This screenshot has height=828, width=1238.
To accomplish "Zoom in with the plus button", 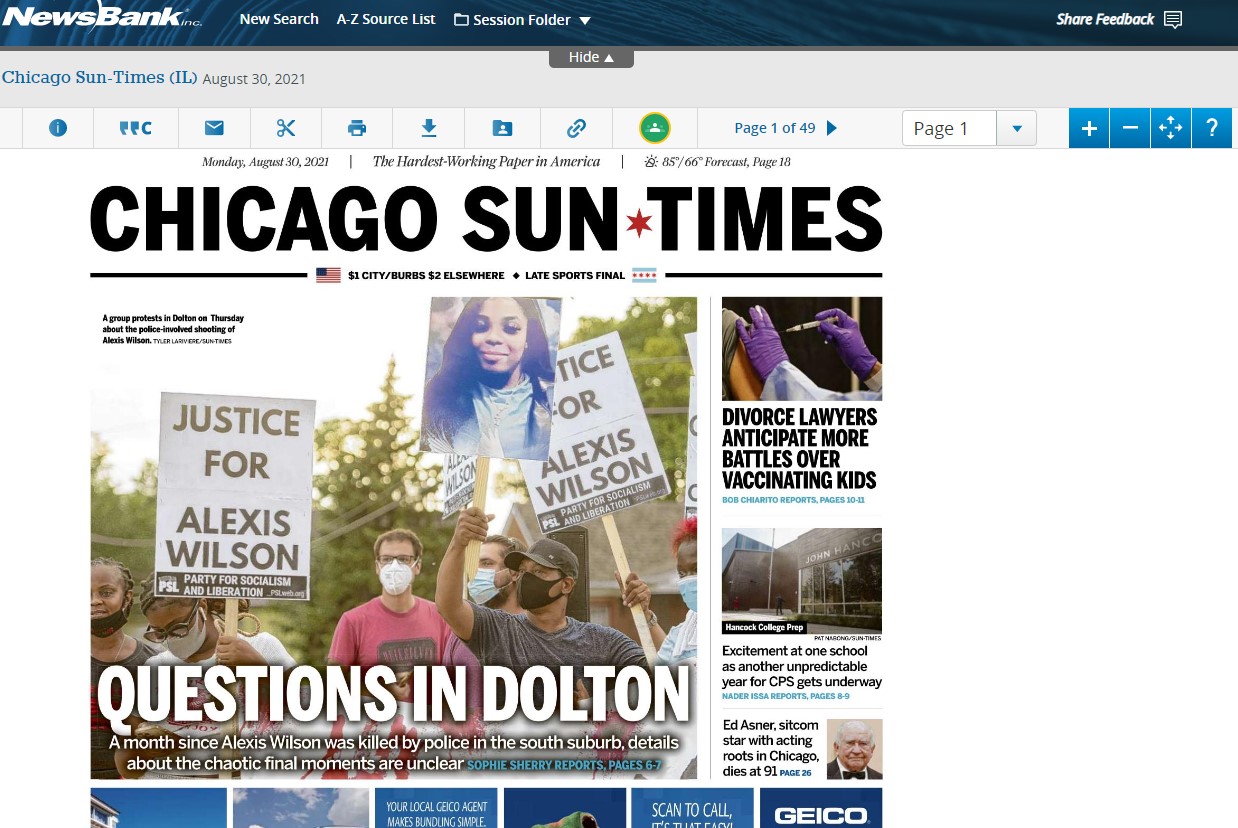I will (x=1089, y=128).
